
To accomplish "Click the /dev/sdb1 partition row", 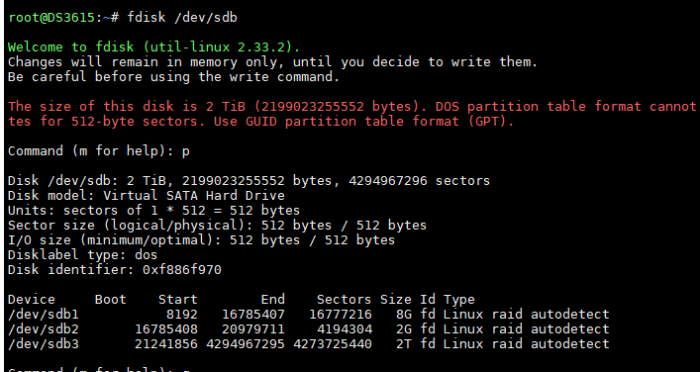I will point(308,314).
